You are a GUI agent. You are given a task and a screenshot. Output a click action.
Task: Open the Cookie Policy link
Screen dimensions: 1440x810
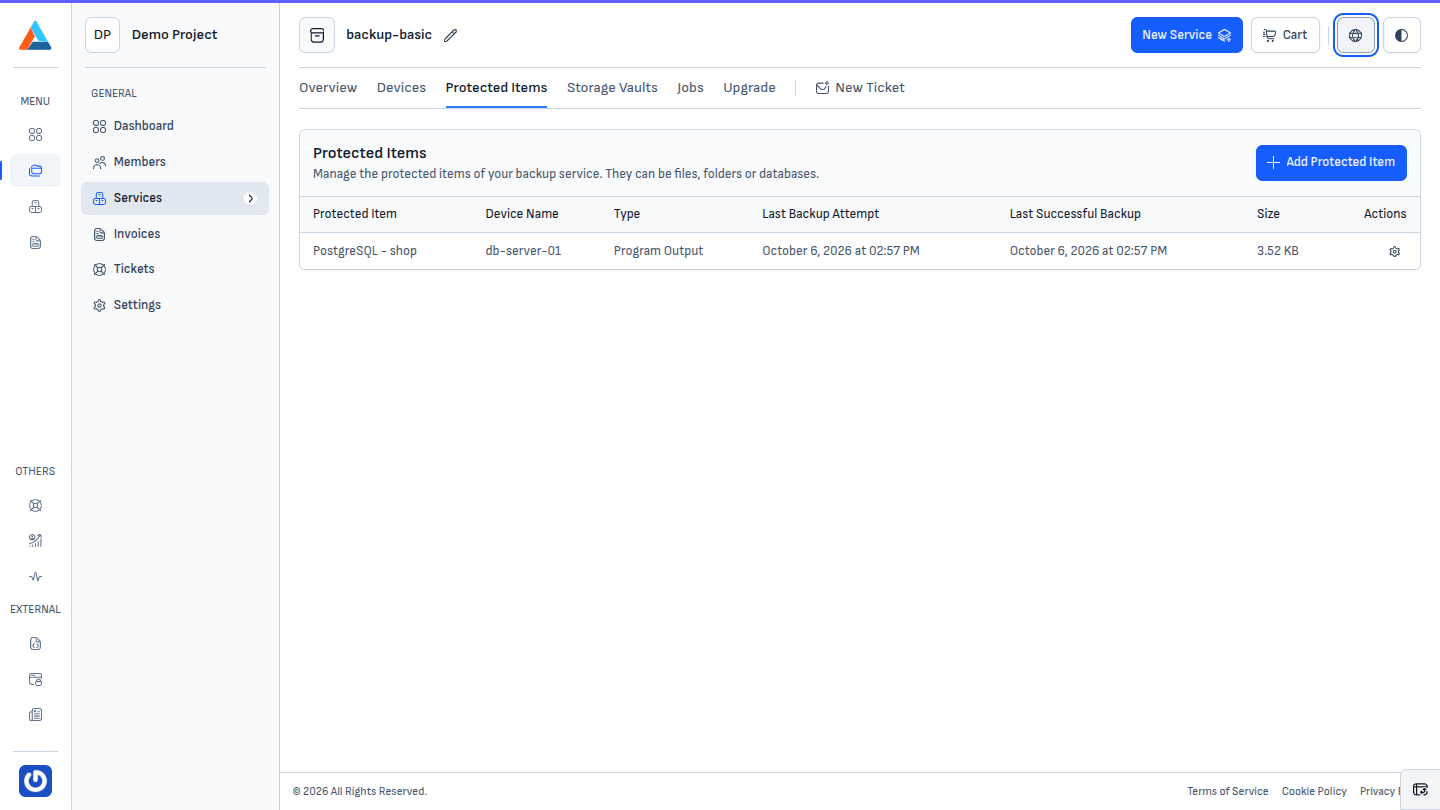[1314, 791]
